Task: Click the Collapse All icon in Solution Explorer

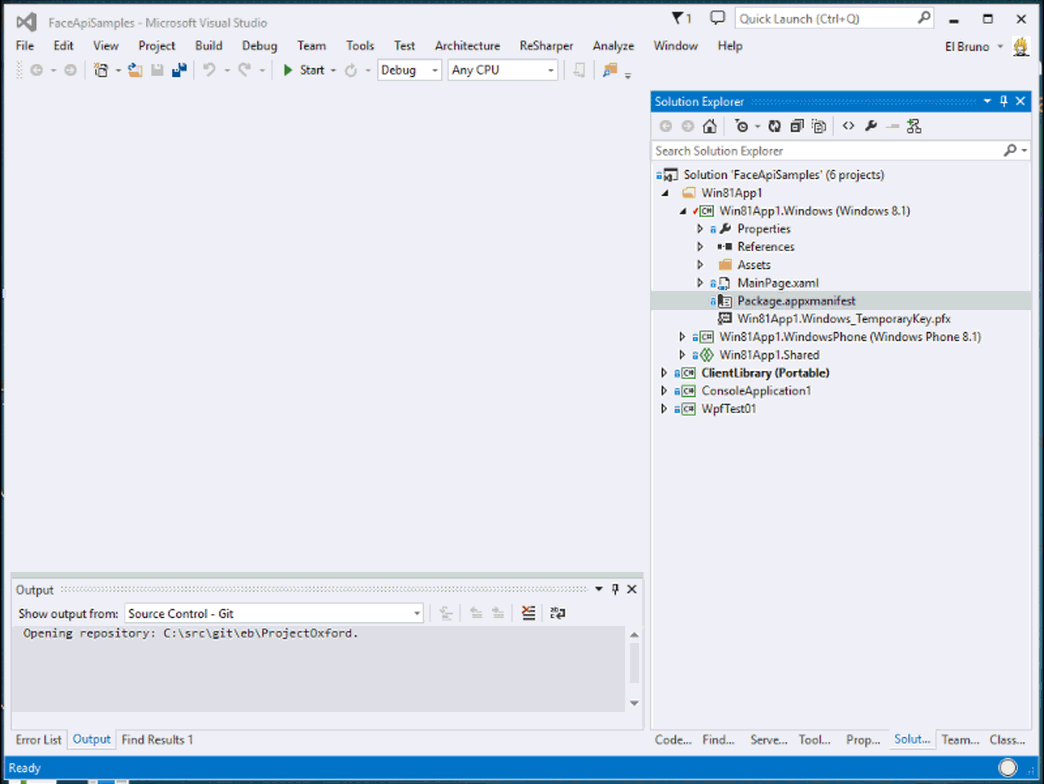Action: 797,126
